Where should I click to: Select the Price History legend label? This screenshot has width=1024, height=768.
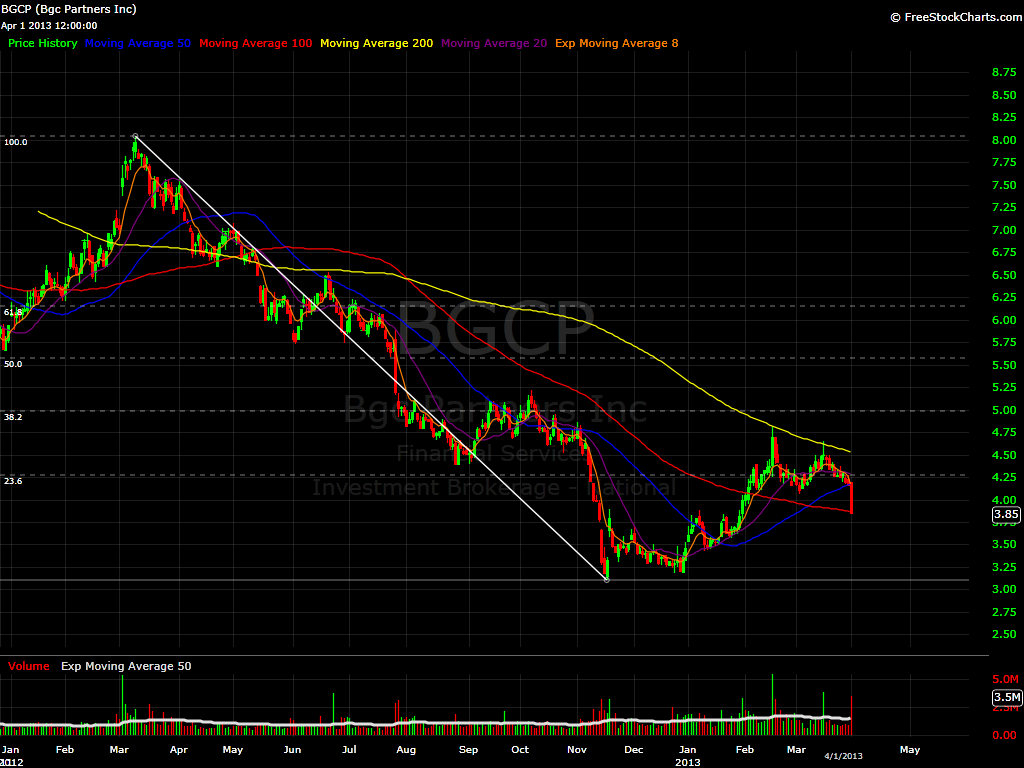(x=42, y=43)
